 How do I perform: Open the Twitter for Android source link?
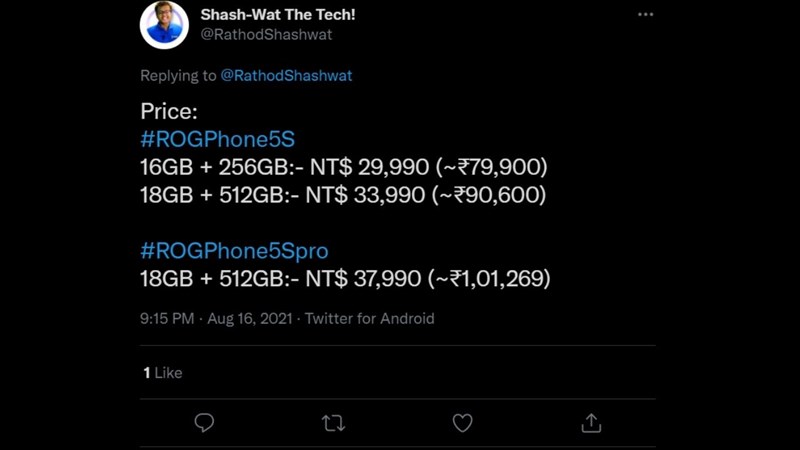pos(369,319)
